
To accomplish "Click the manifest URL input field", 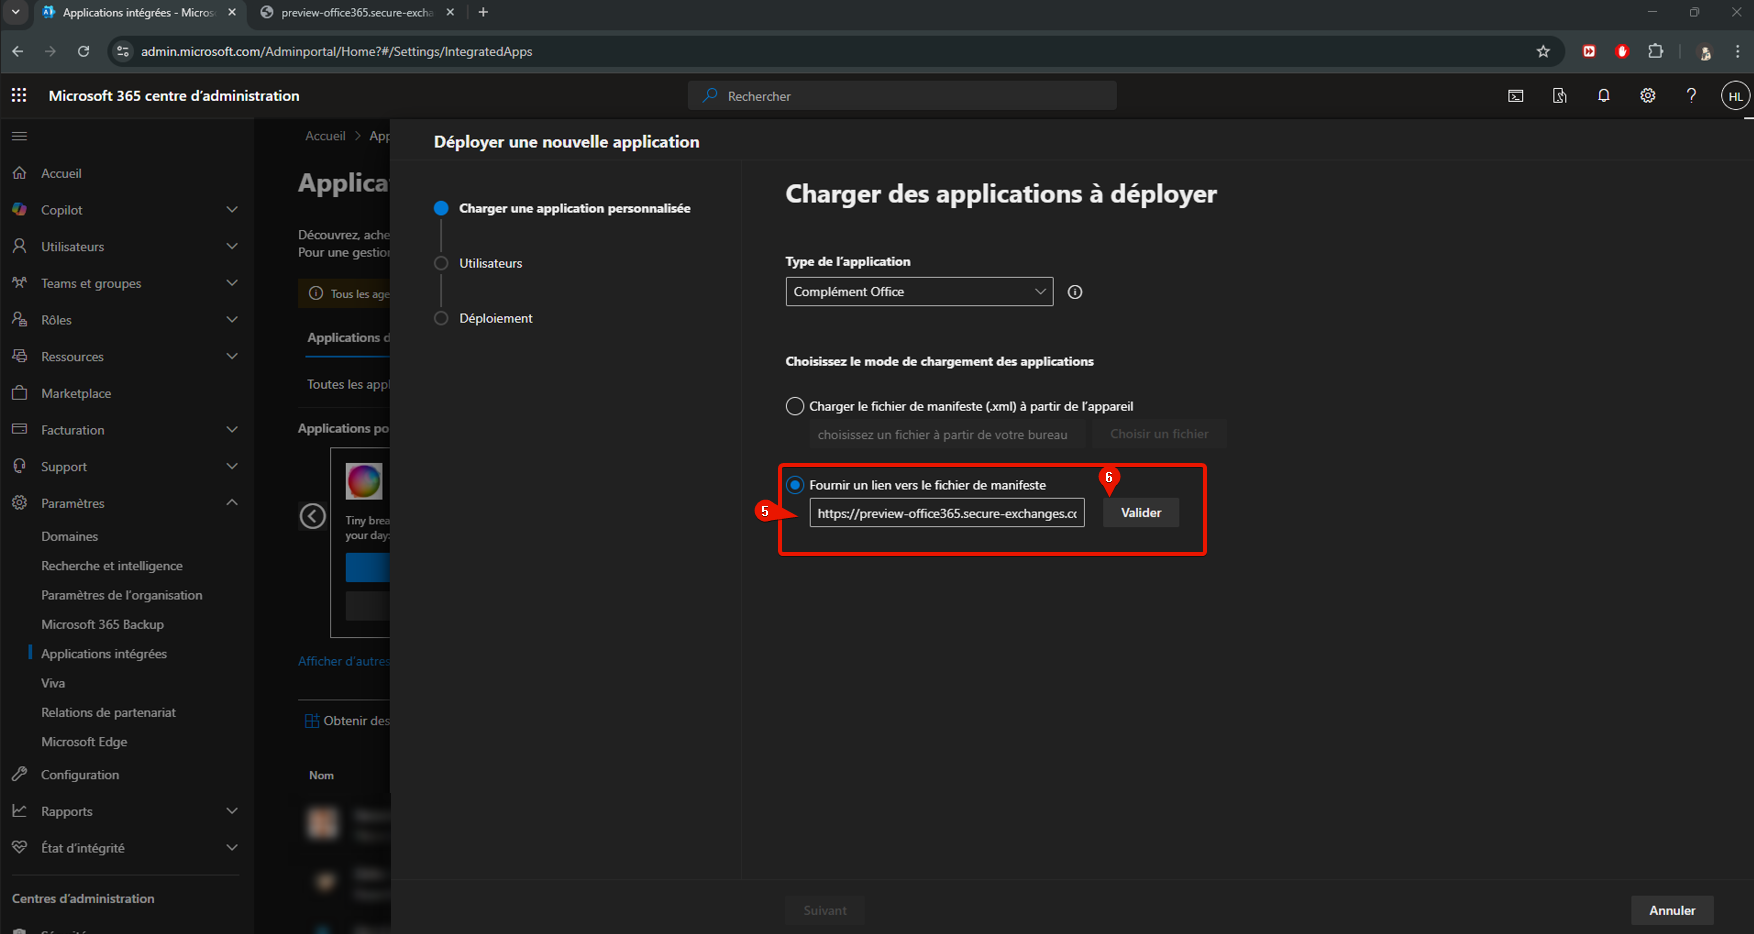I will point(947,513).
